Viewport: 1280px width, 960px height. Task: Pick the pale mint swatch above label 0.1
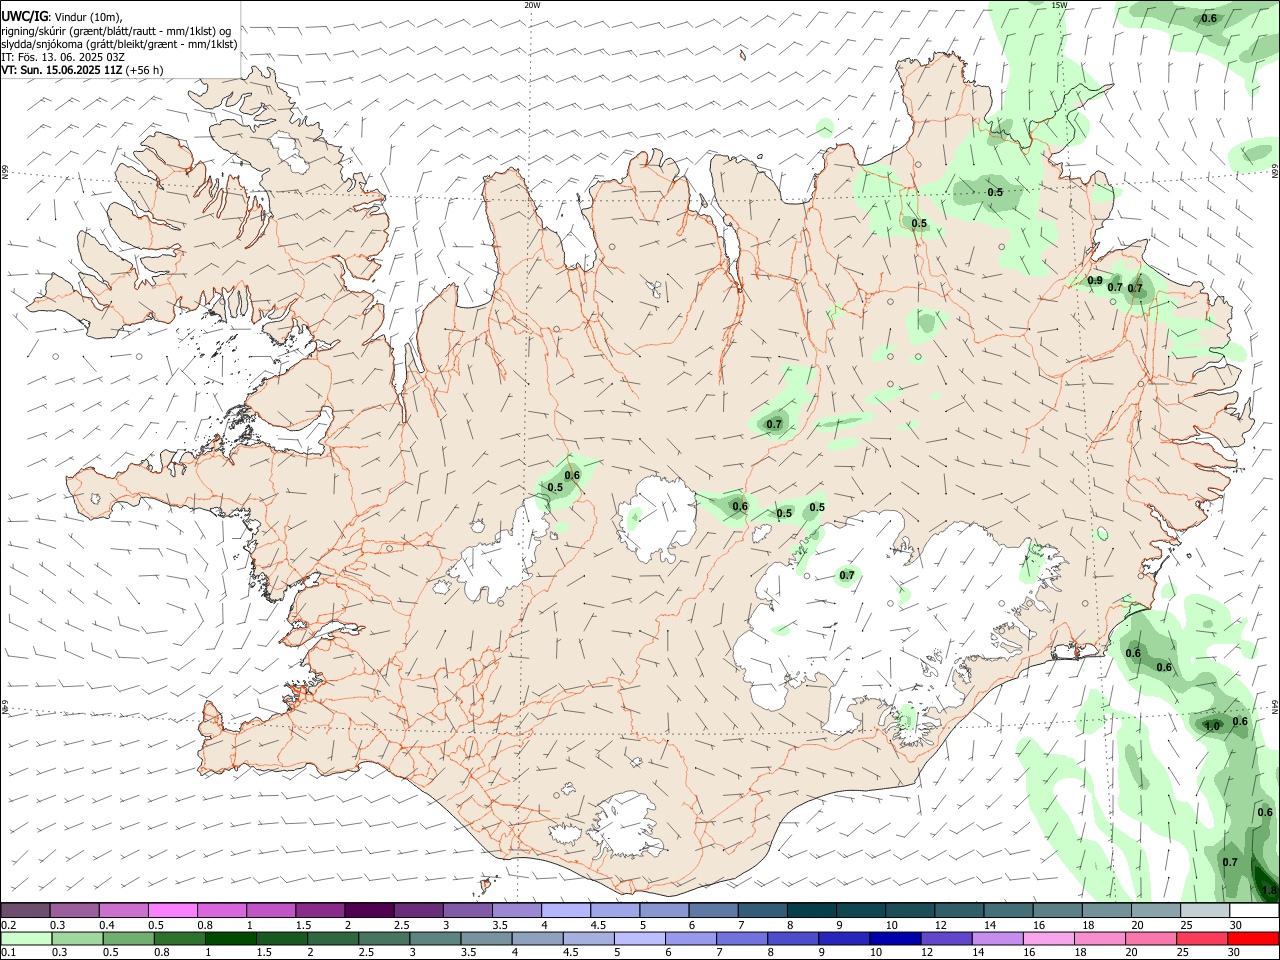26,938
